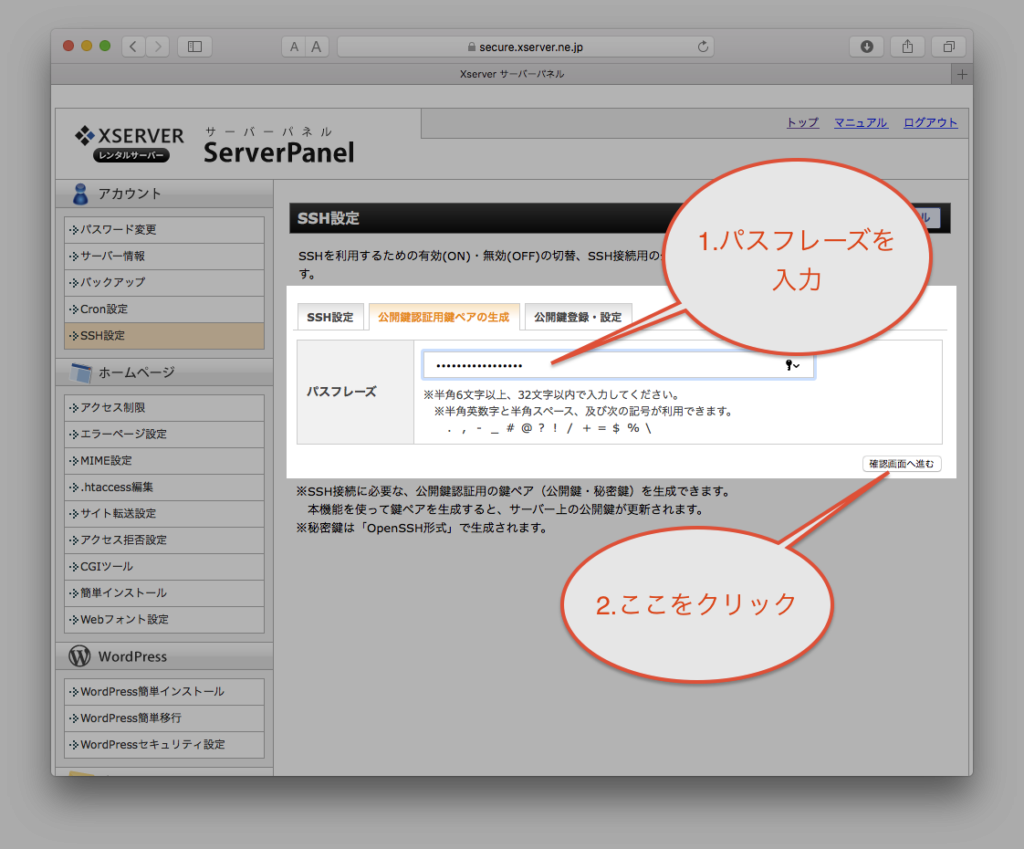The image size is (1024, 849).
Task: Open CGIツール in the sidebar
Action: [x=165, y=566]
